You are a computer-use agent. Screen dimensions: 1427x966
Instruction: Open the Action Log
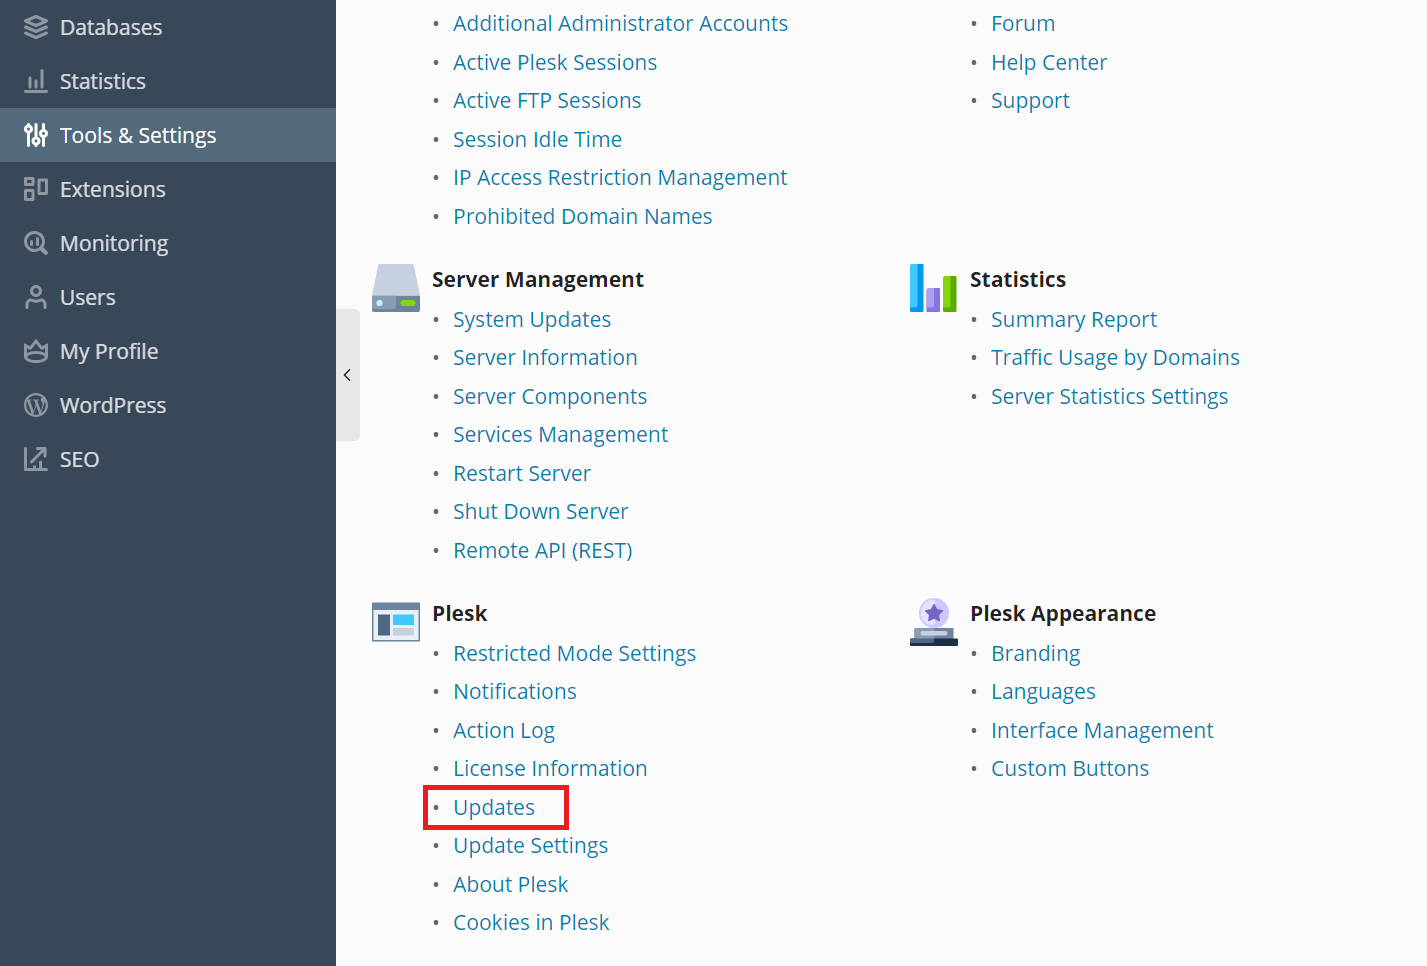(x=504, y=730)
